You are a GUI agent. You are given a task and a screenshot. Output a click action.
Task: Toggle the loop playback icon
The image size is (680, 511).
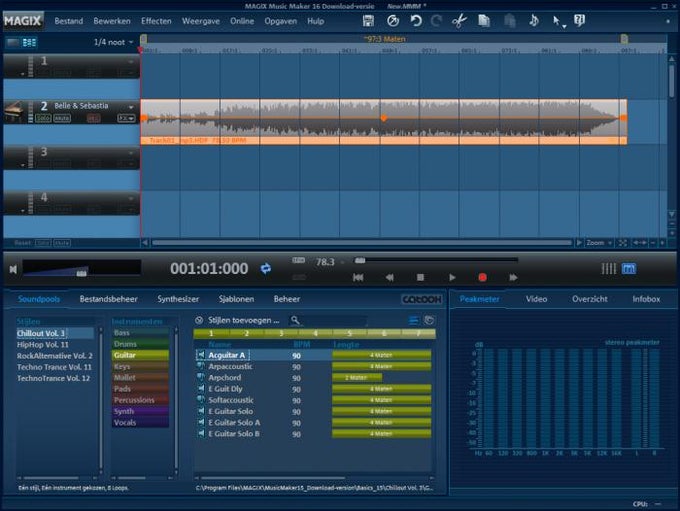click(x=266, y=269)
